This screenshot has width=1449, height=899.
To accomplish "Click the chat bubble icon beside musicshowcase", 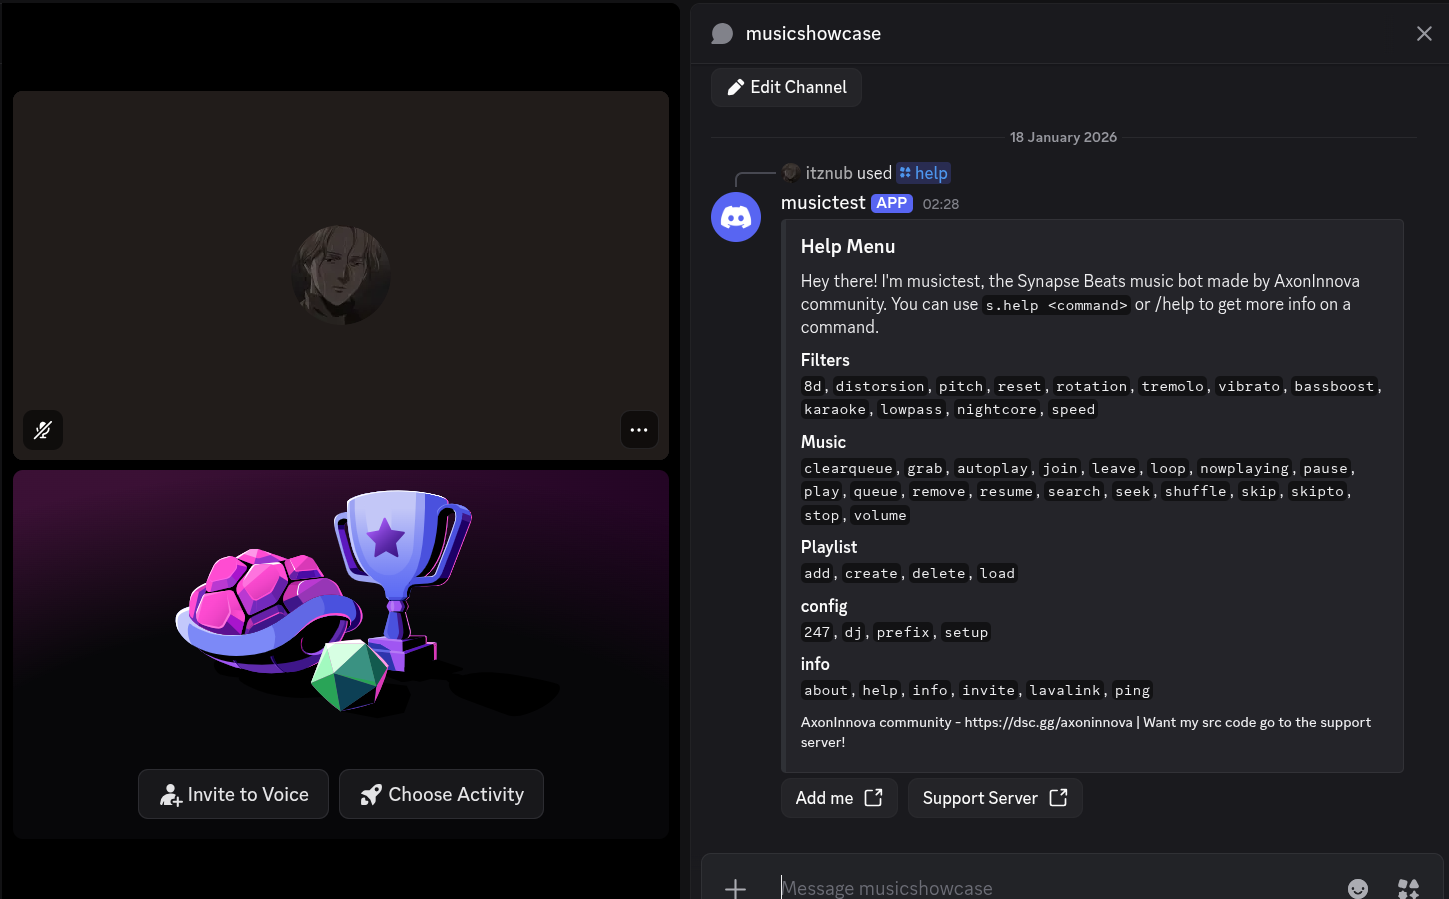I will (722, 34).
